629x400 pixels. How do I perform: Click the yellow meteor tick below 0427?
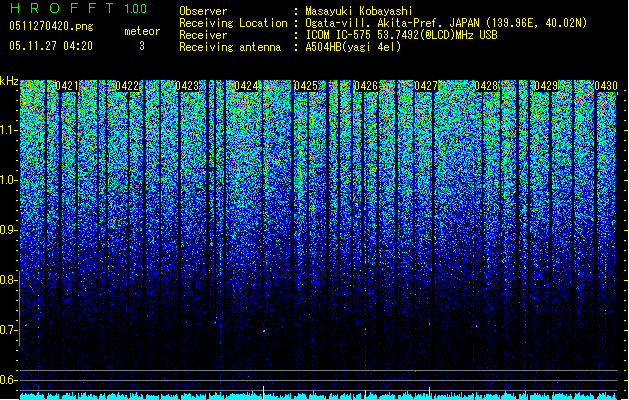tap(429, 393)
